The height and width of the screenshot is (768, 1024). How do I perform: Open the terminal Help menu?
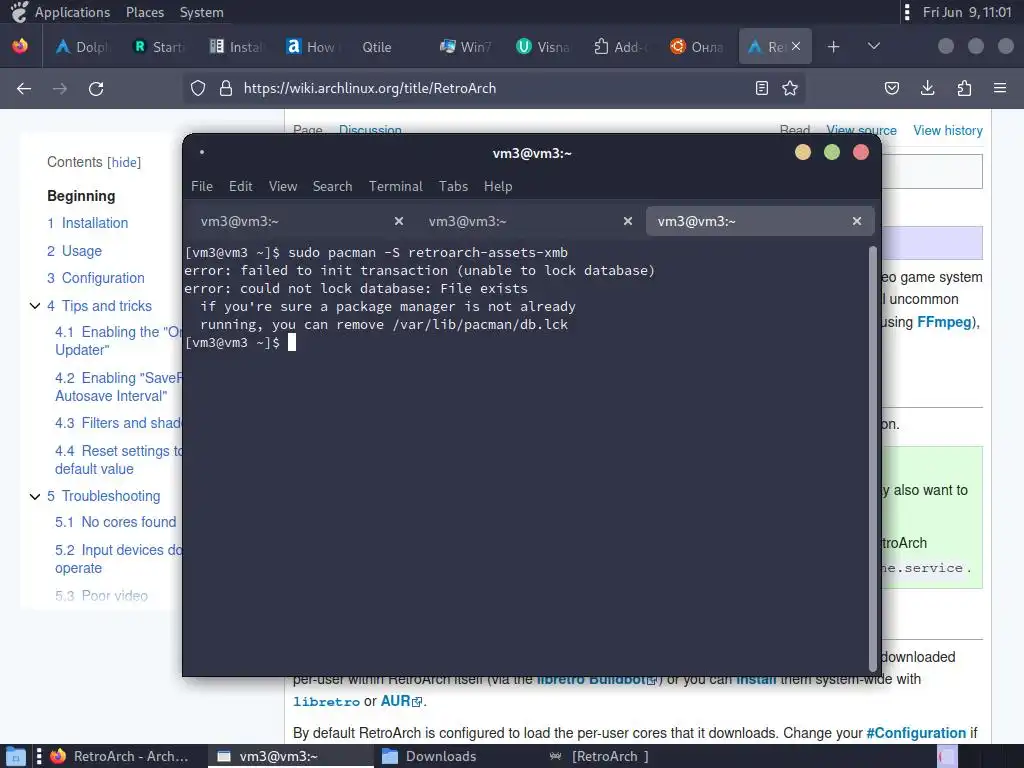(x=498, y=187)
